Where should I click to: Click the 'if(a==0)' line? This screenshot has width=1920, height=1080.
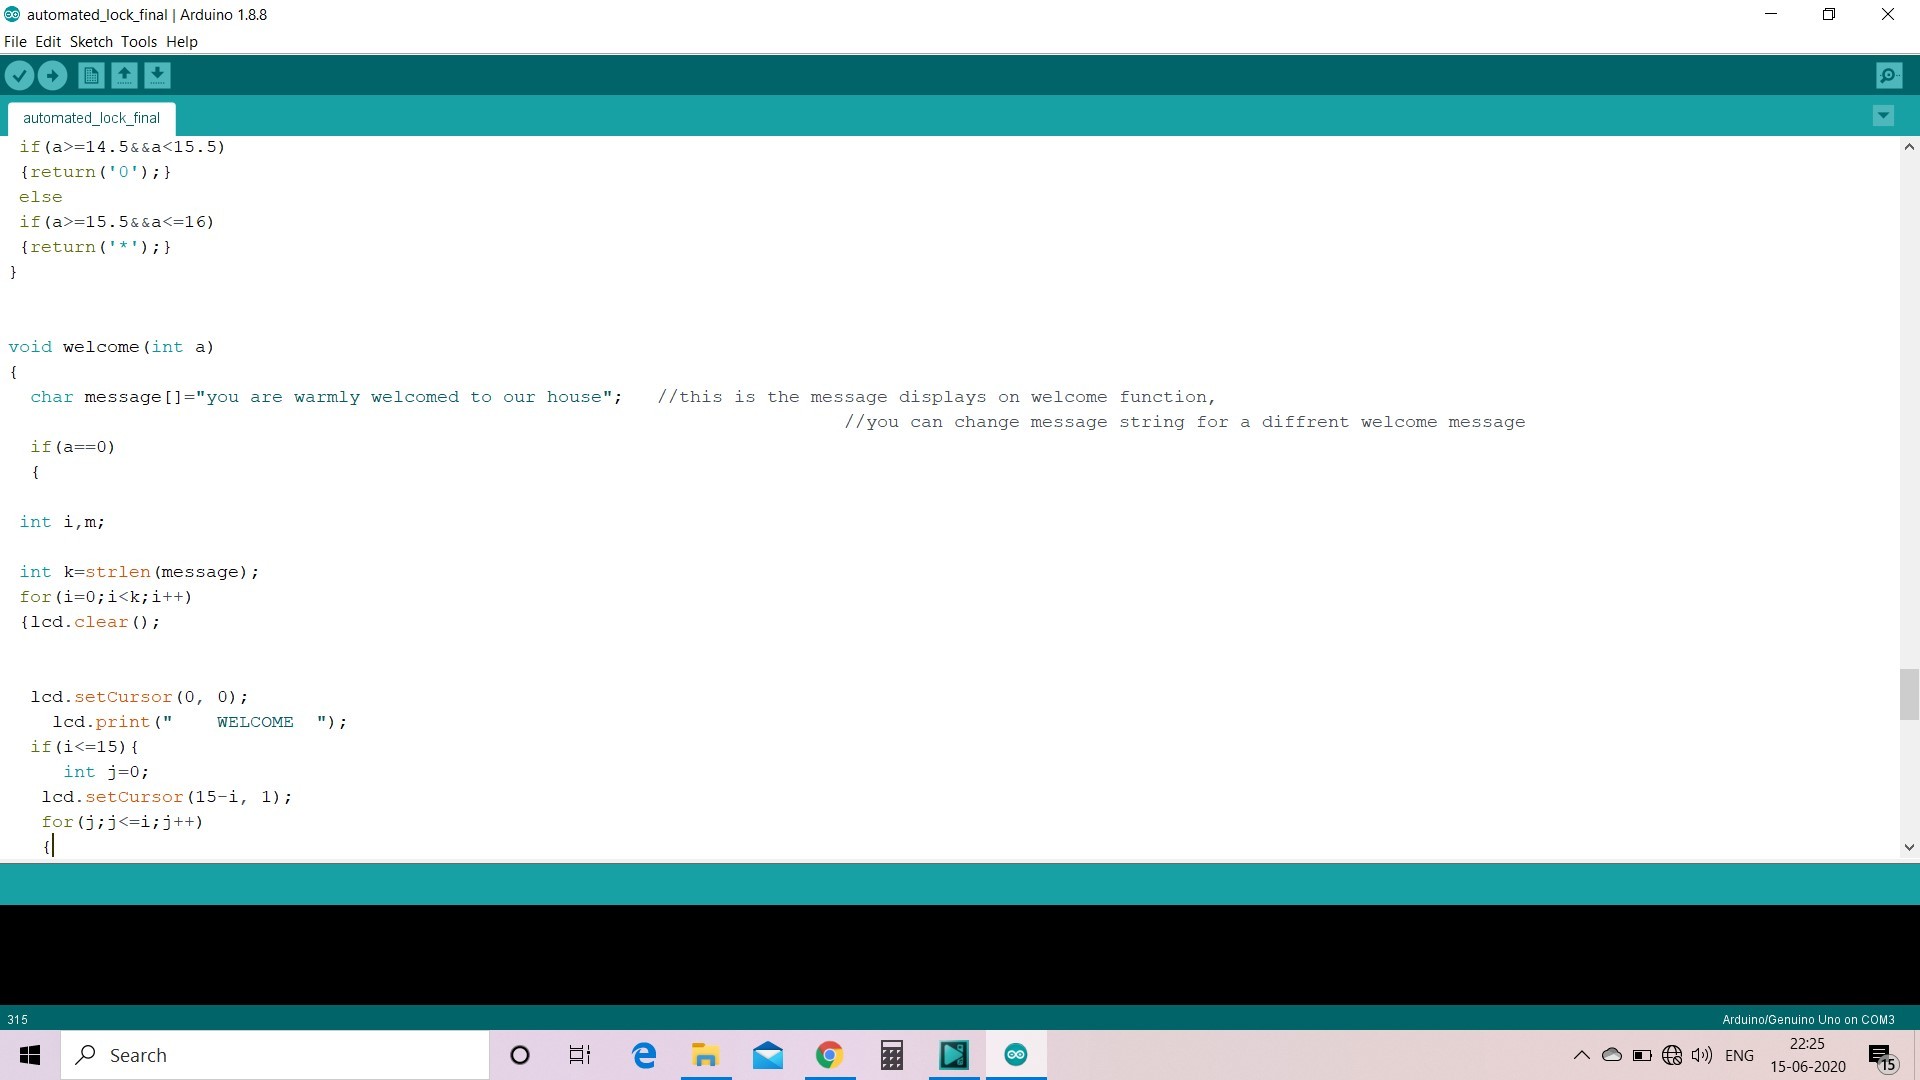pos(73,447)
